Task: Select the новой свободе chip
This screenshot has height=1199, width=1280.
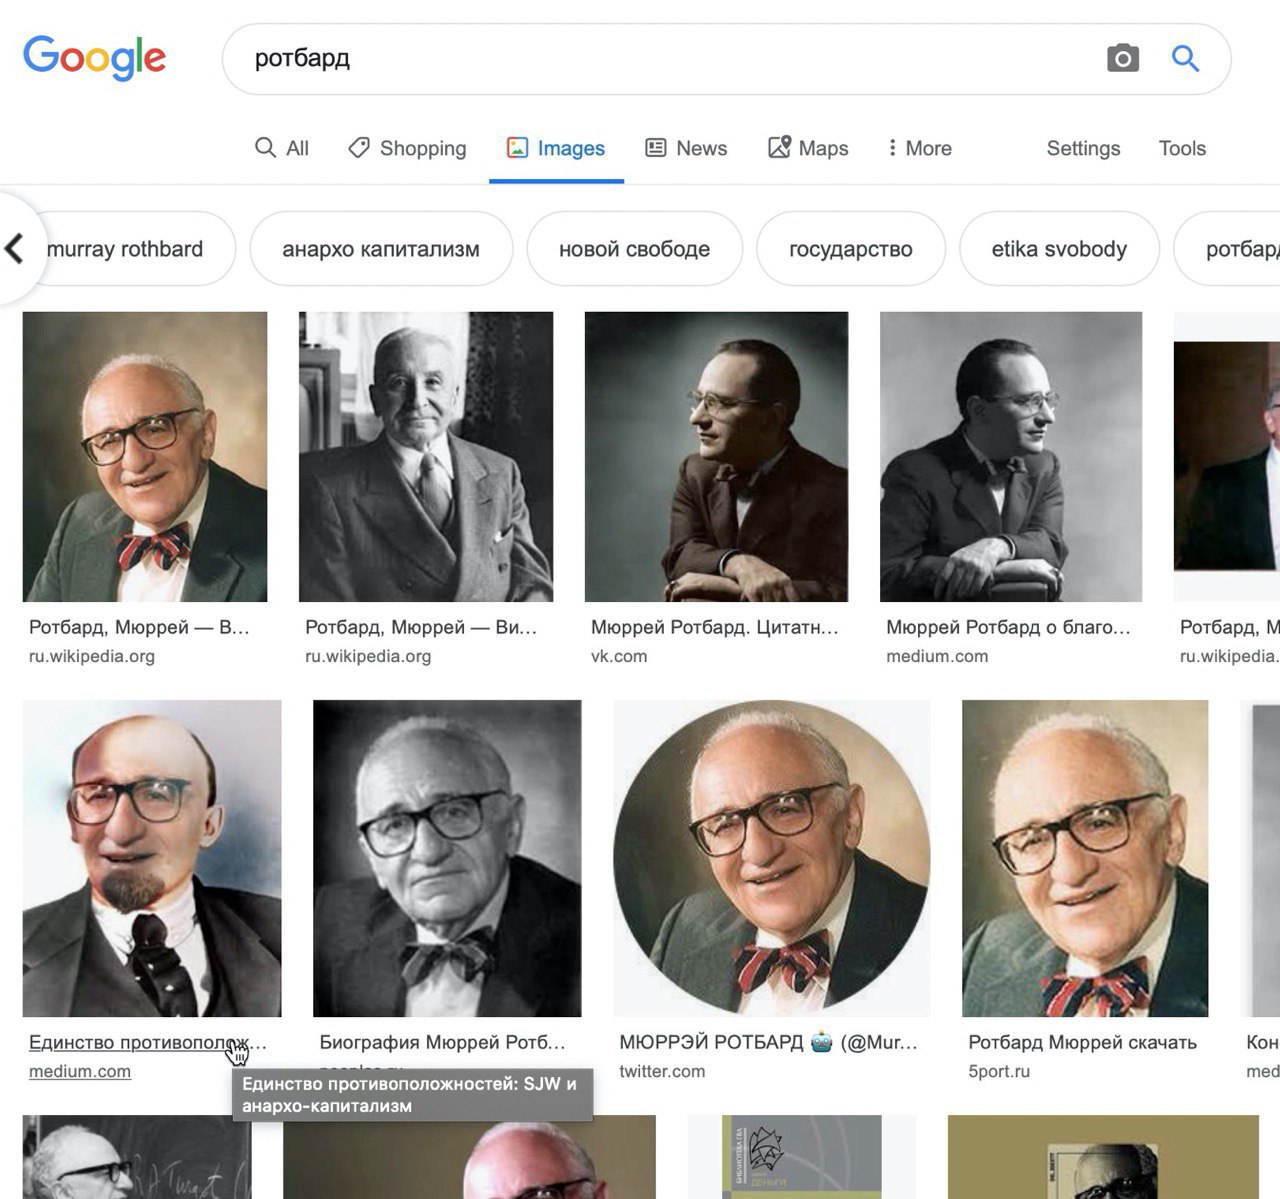Action: (x=634, y=249)
